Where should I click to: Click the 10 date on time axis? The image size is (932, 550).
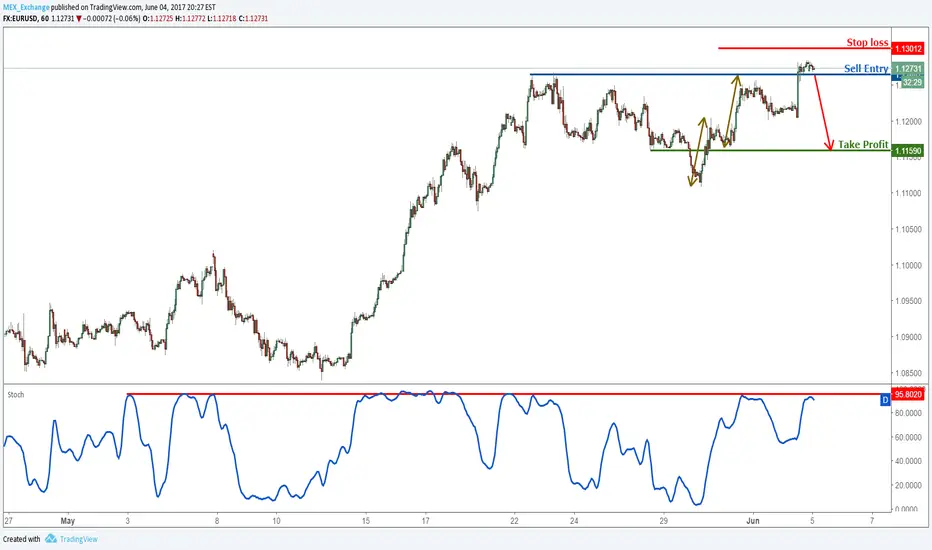[276, 521]
